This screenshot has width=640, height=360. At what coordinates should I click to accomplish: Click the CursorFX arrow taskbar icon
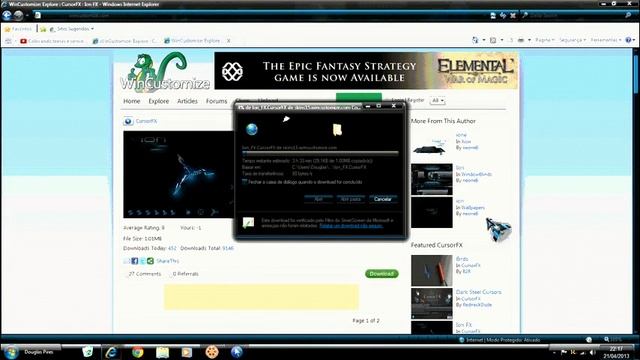point(237,352)
